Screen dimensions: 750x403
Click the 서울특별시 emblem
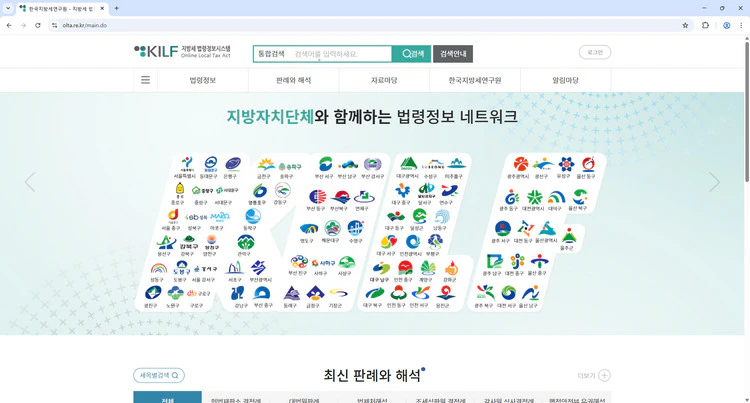coord(187,163)
